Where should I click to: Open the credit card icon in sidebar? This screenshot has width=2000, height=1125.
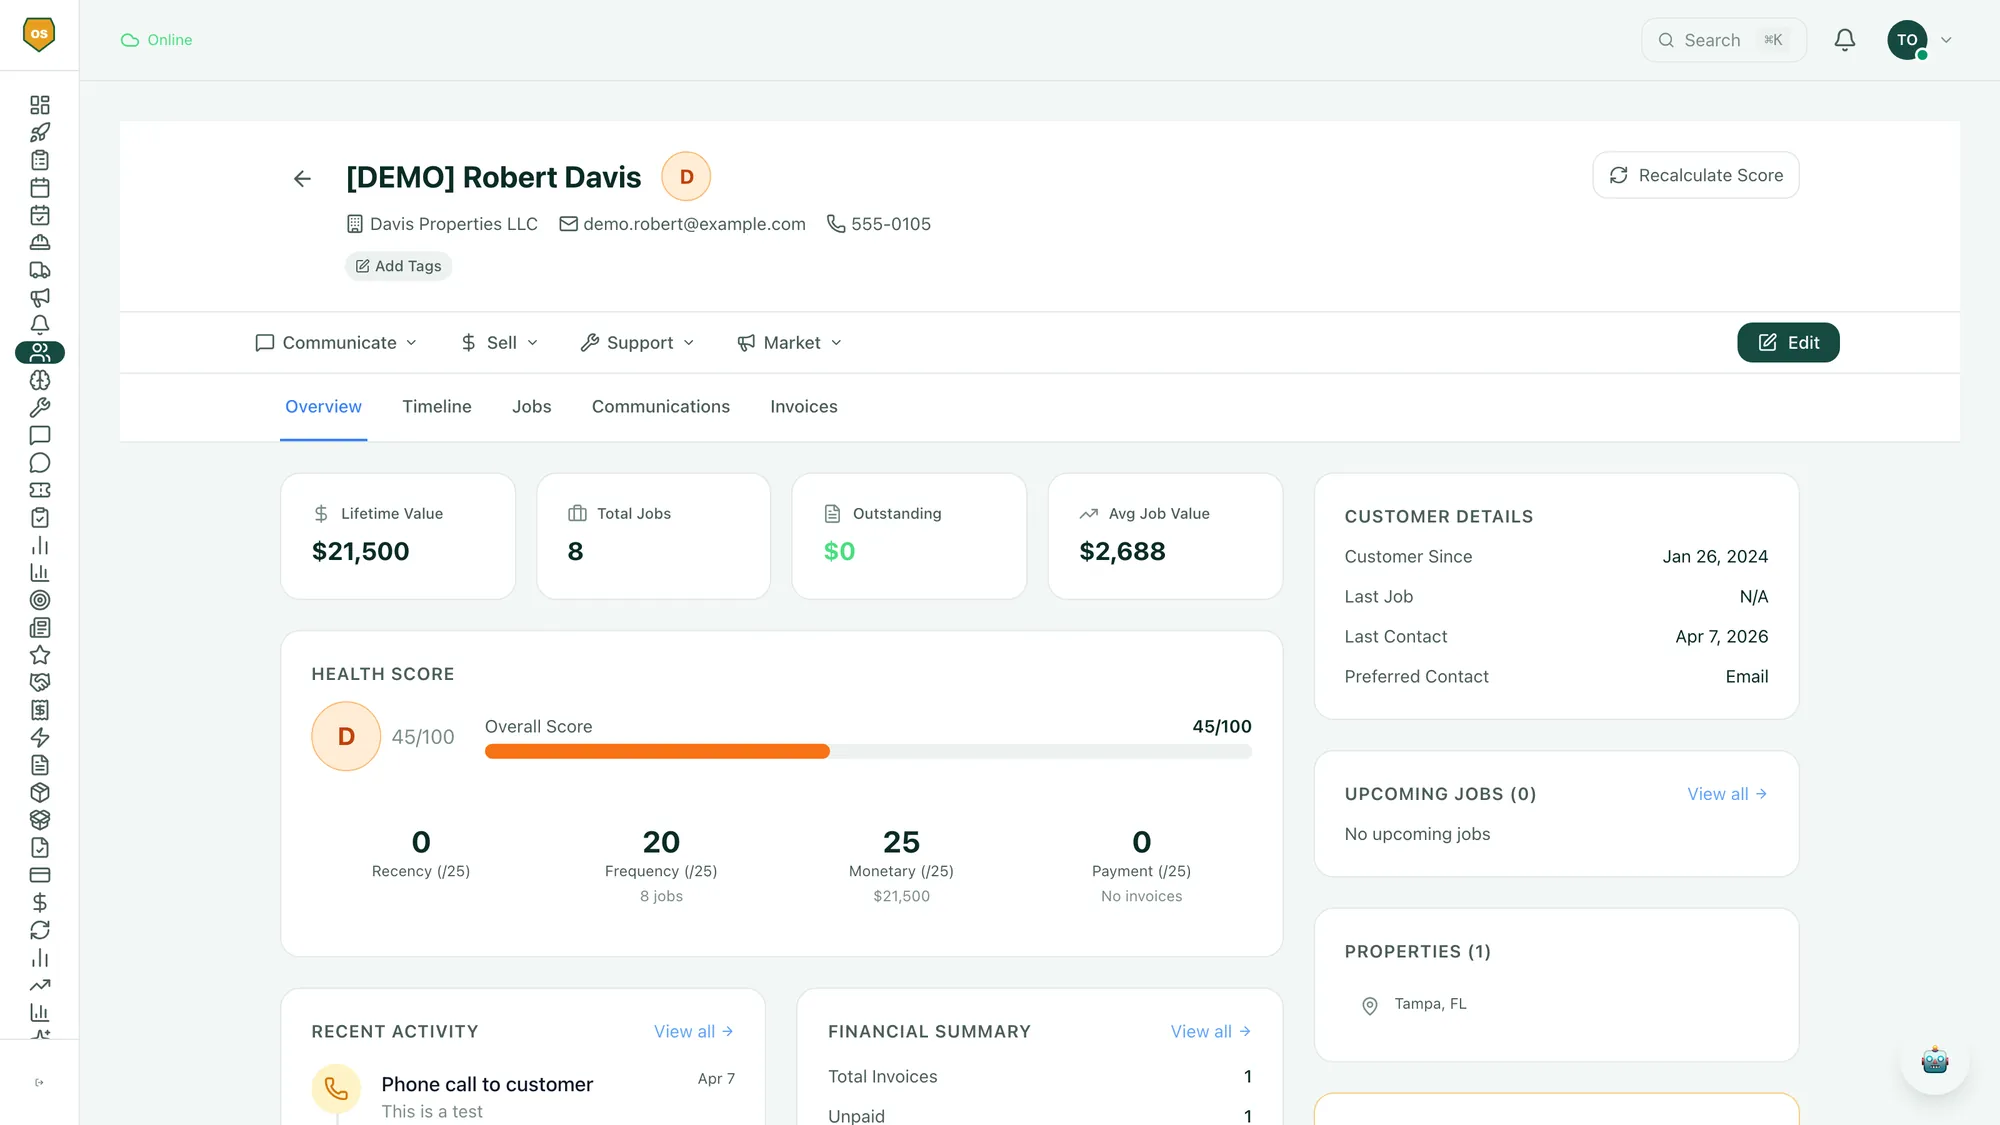[39, 875]
